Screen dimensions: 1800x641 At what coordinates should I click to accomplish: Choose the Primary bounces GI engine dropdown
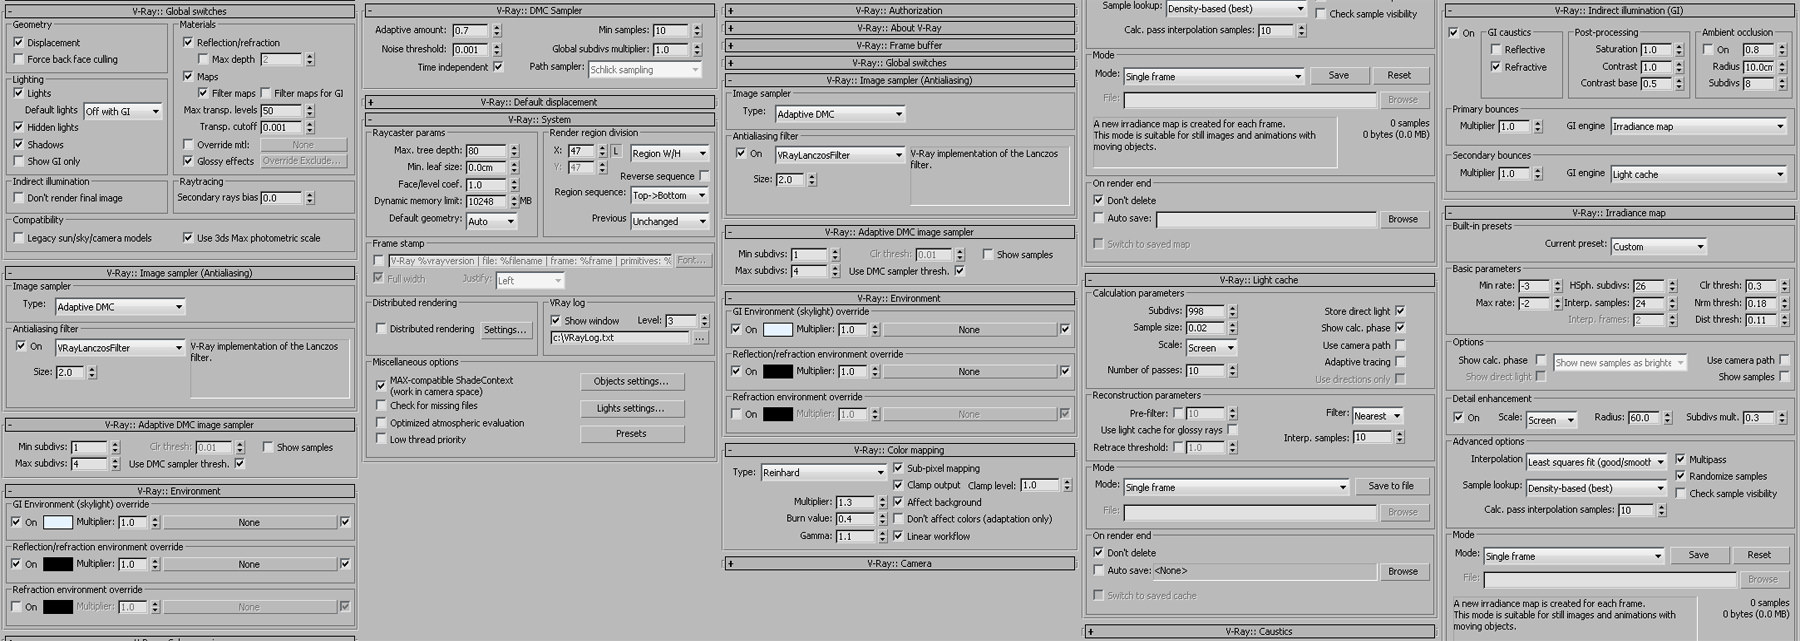point(1698,126)
